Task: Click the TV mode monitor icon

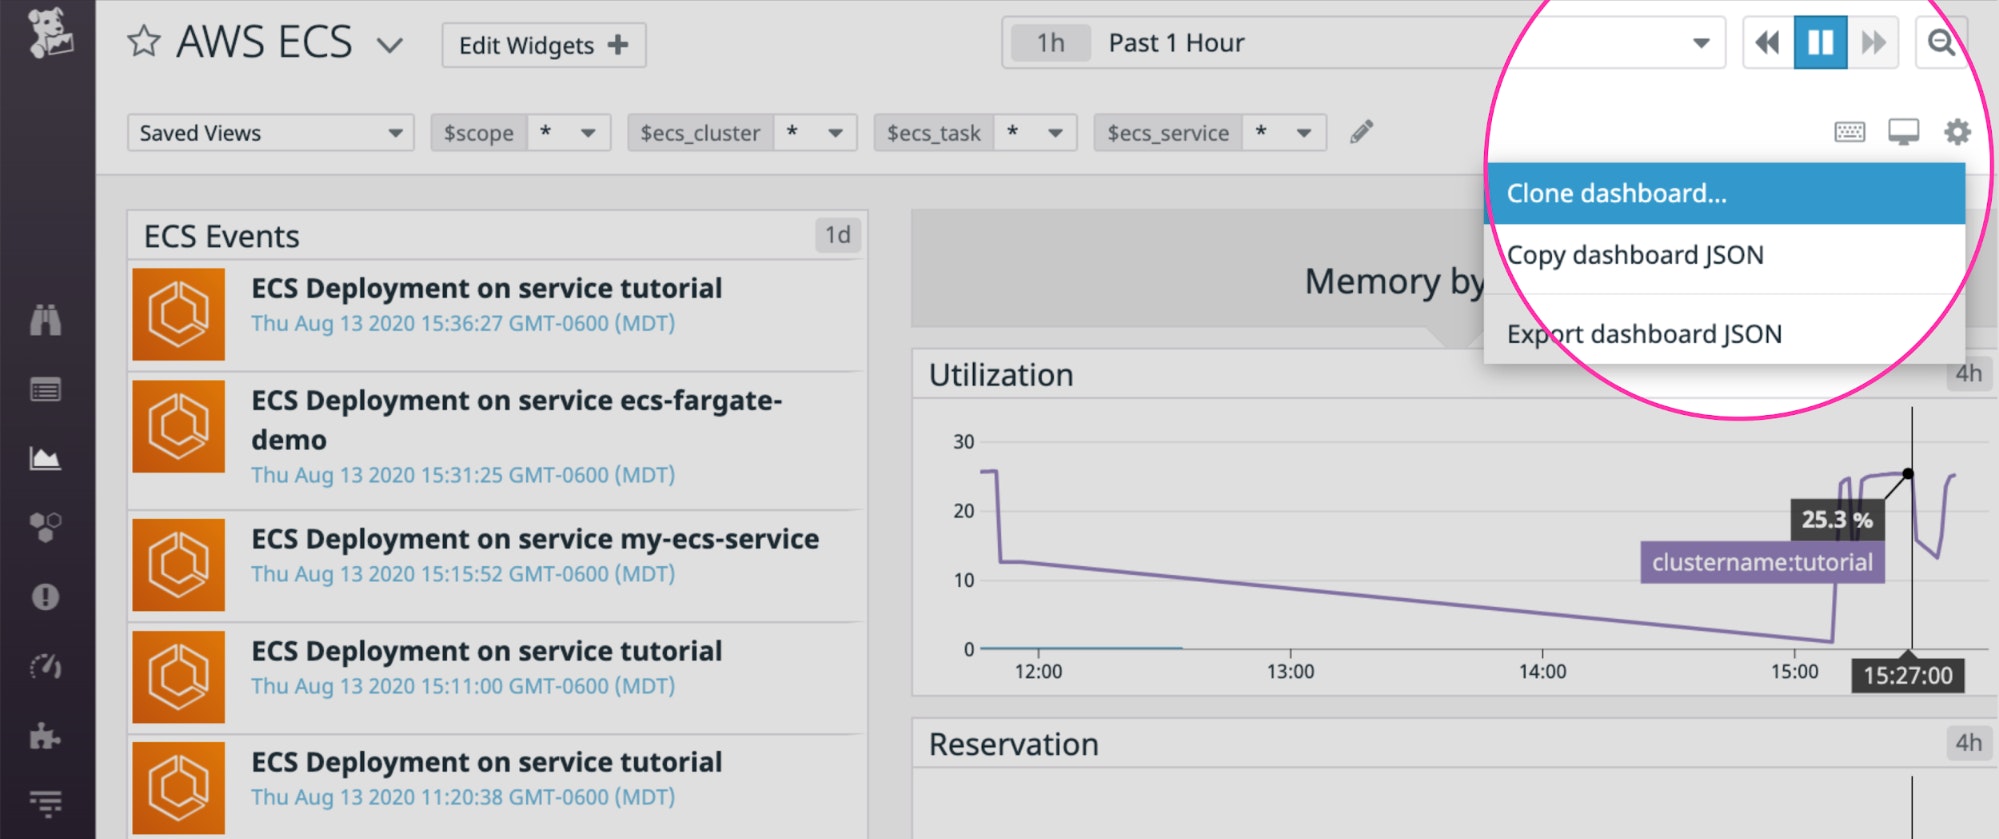Action: pos(1903,132)
